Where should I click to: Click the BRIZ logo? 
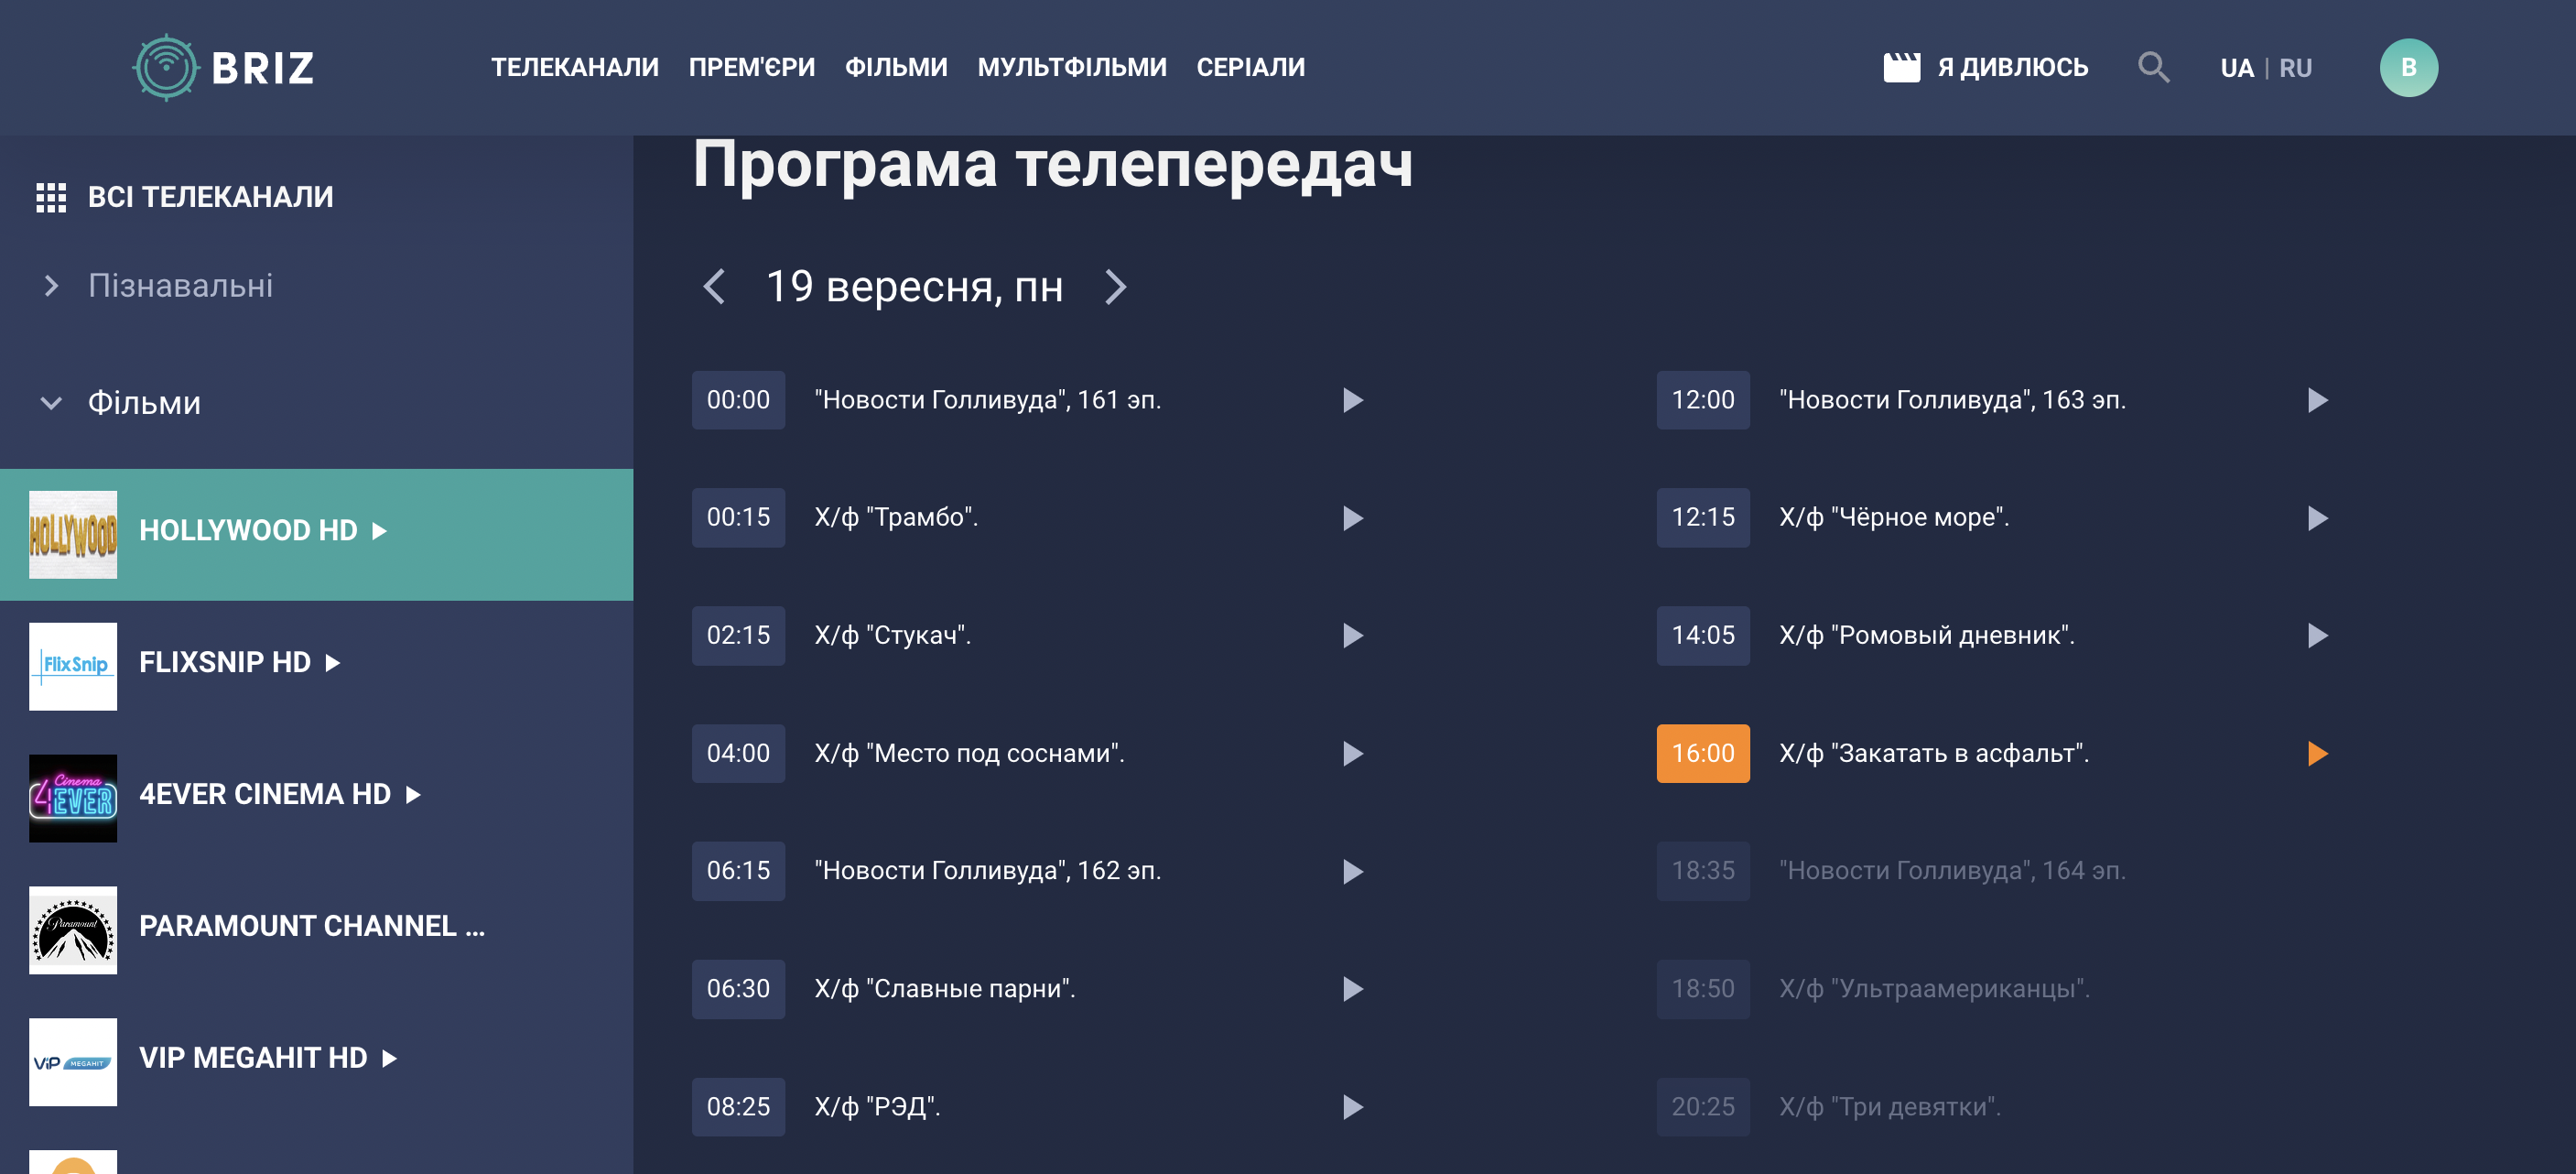224,67
